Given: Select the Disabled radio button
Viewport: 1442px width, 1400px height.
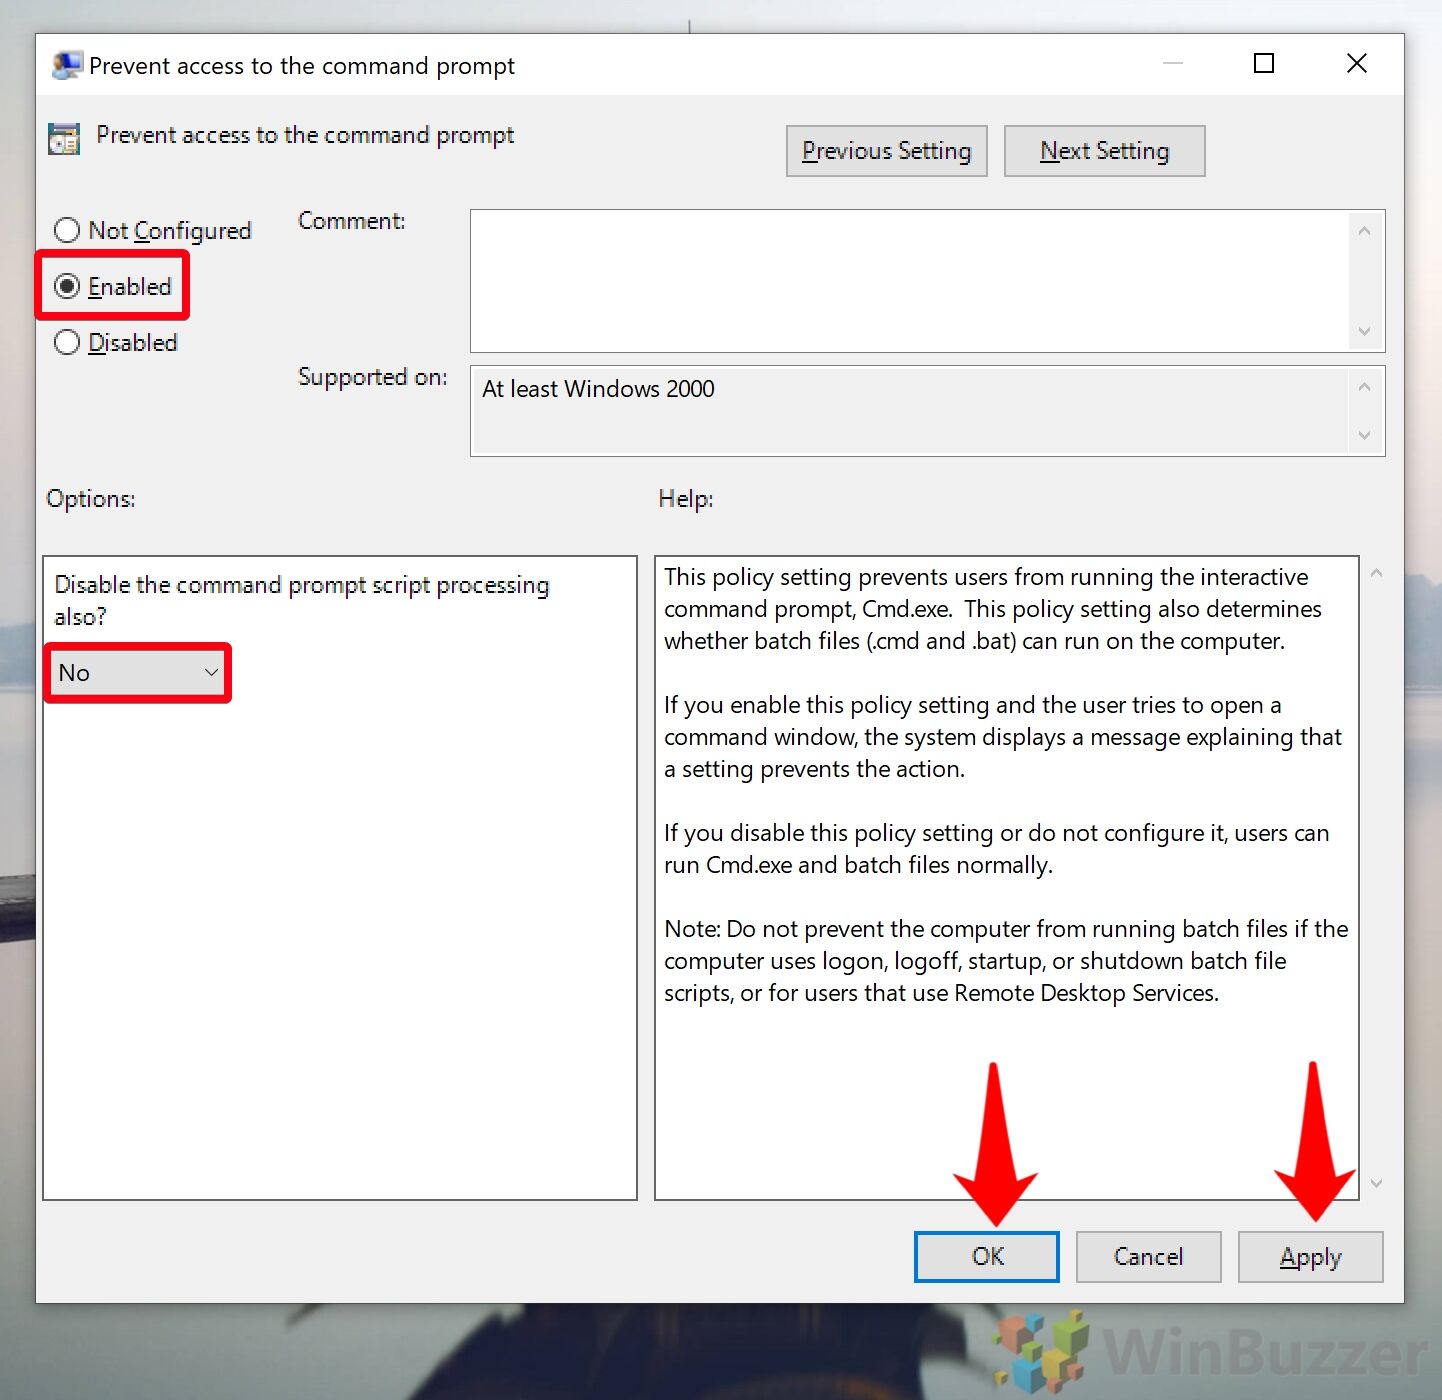Looking at the screenshot, I should pos(116,343).
